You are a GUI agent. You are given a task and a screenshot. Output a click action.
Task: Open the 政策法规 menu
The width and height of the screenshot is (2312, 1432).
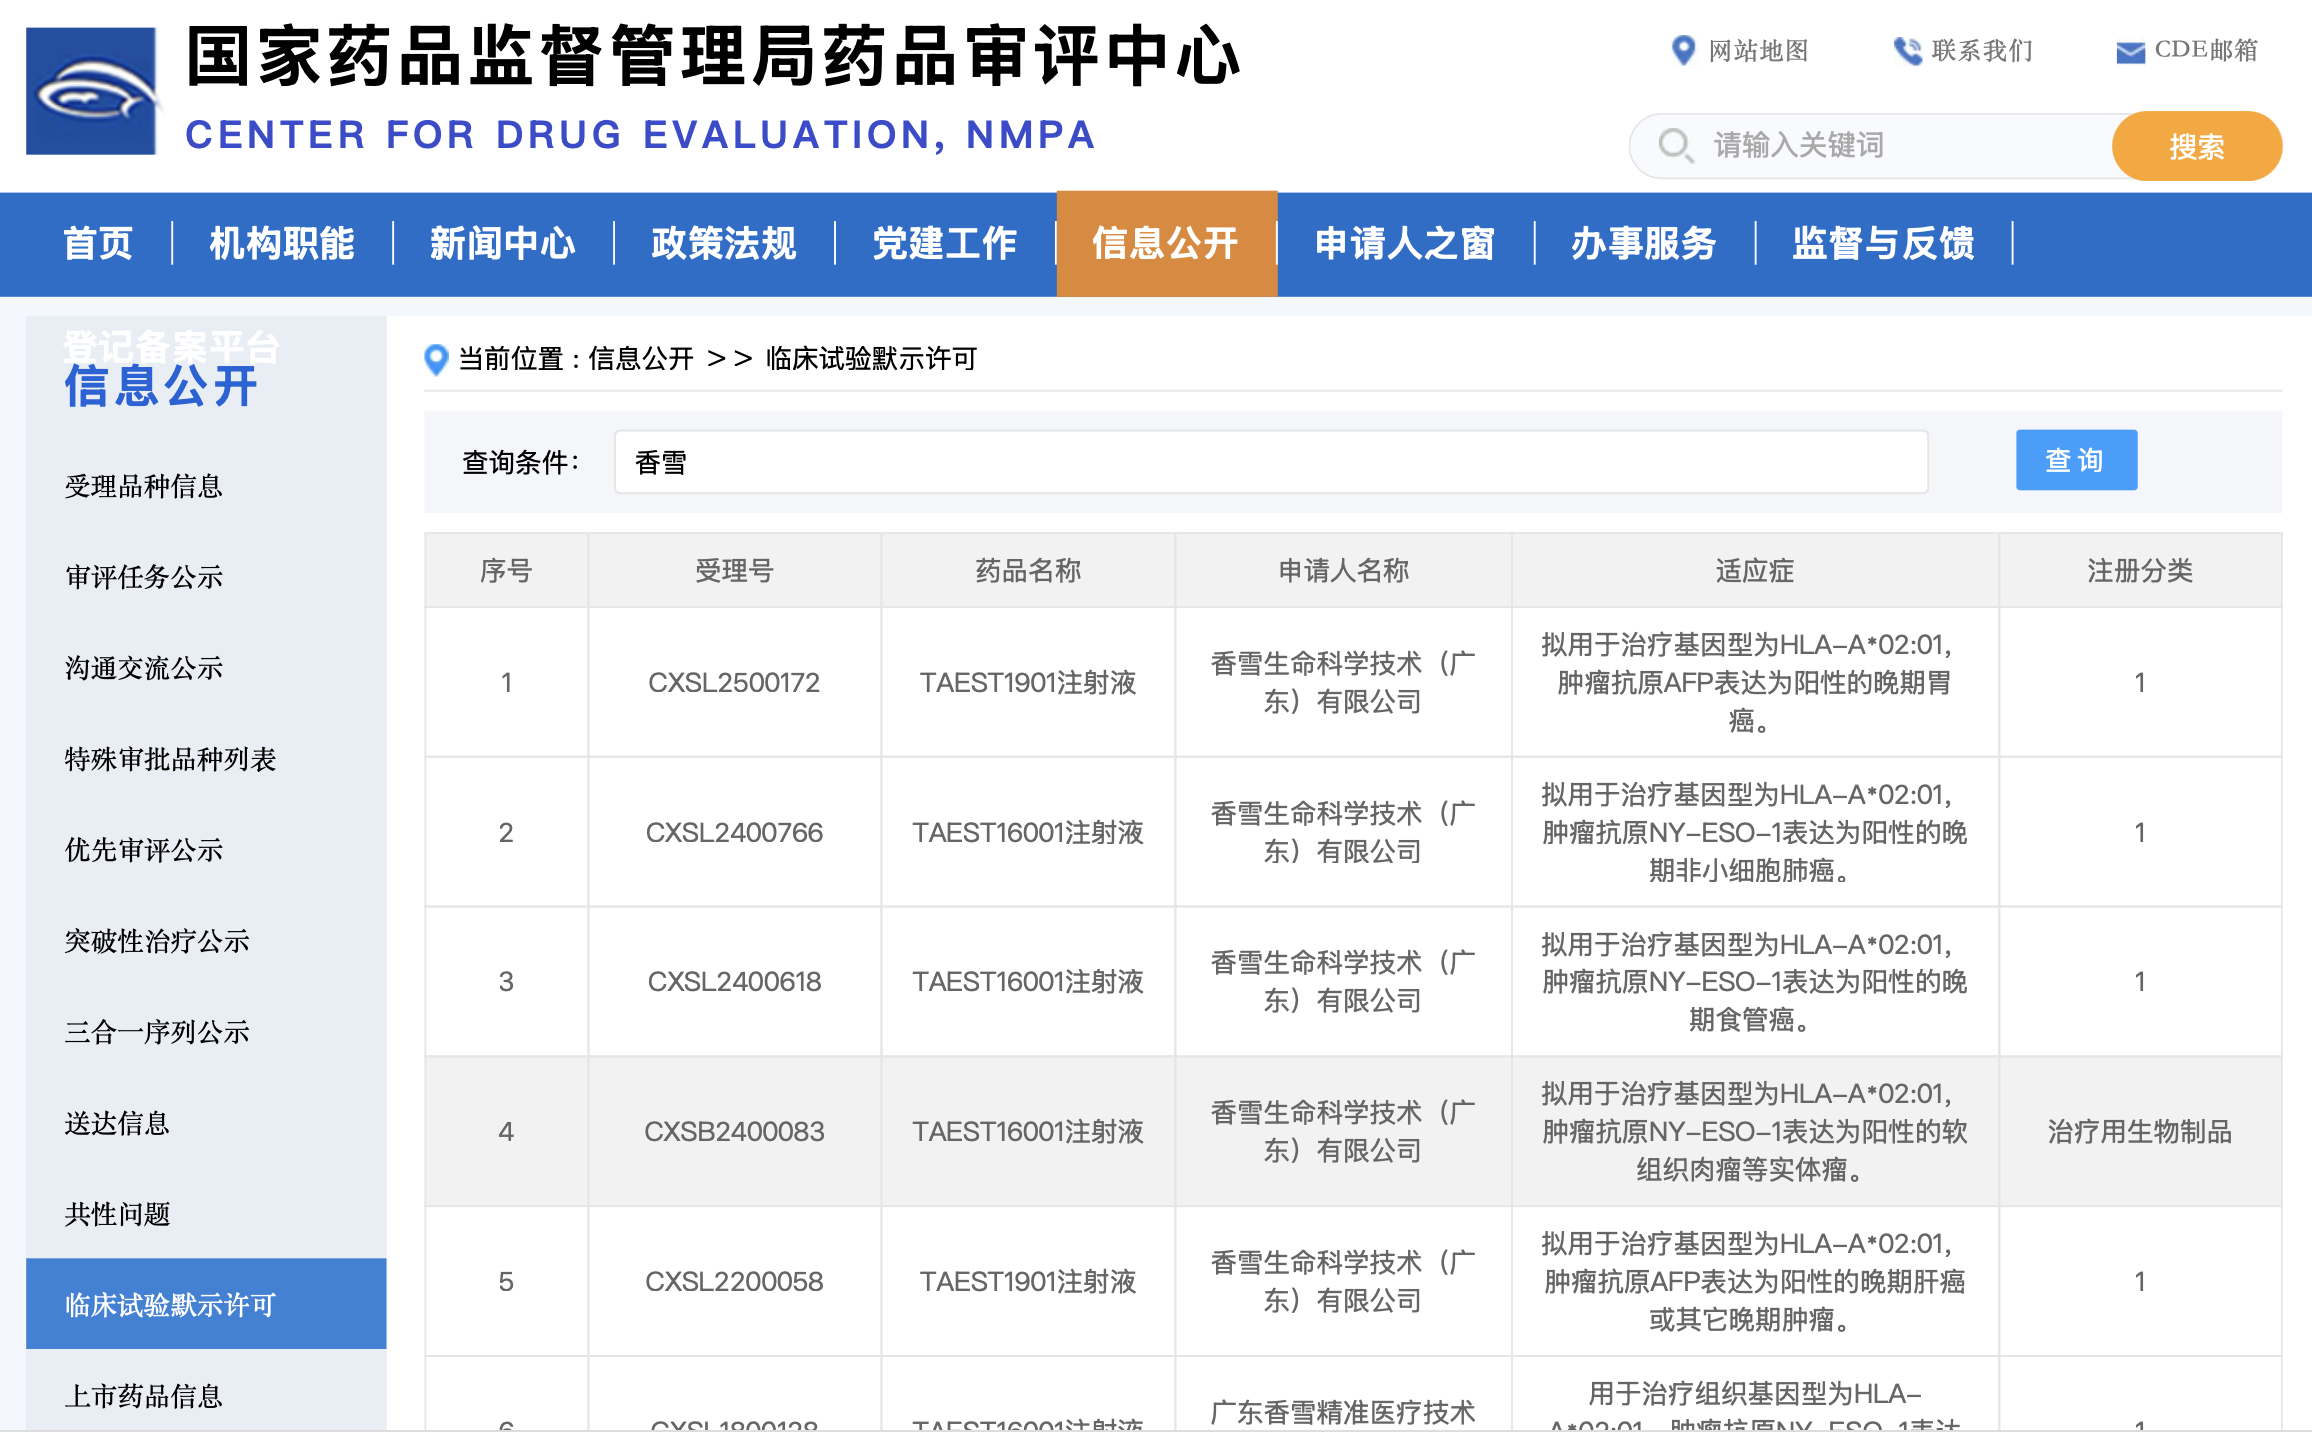(x=724, y=243)
